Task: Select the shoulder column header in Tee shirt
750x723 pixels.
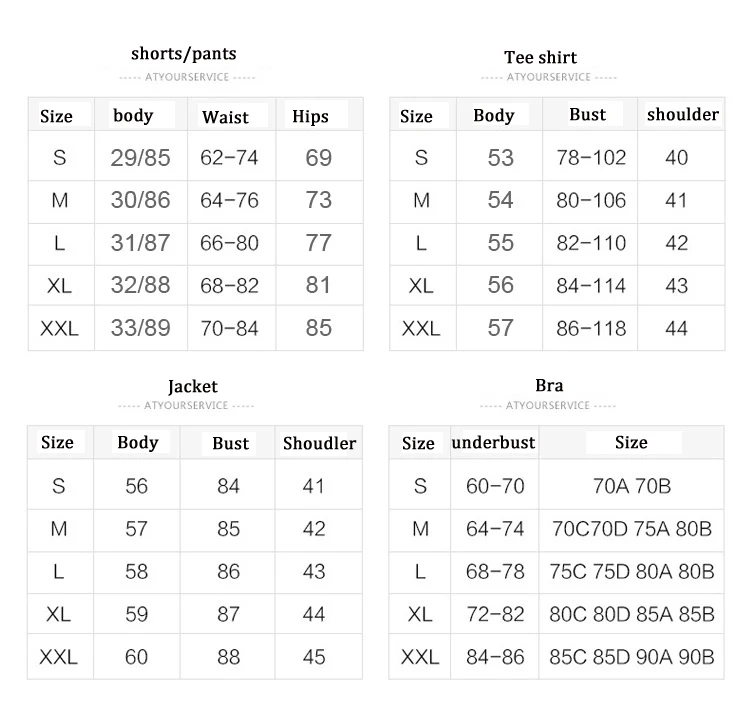Action: click(x=683, y=114)
